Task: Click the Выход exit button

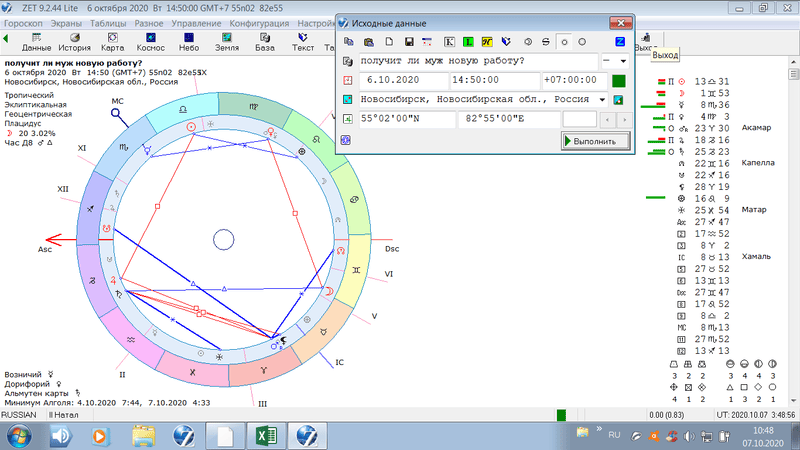Action: pyautogui.click(x=645, y=41)
